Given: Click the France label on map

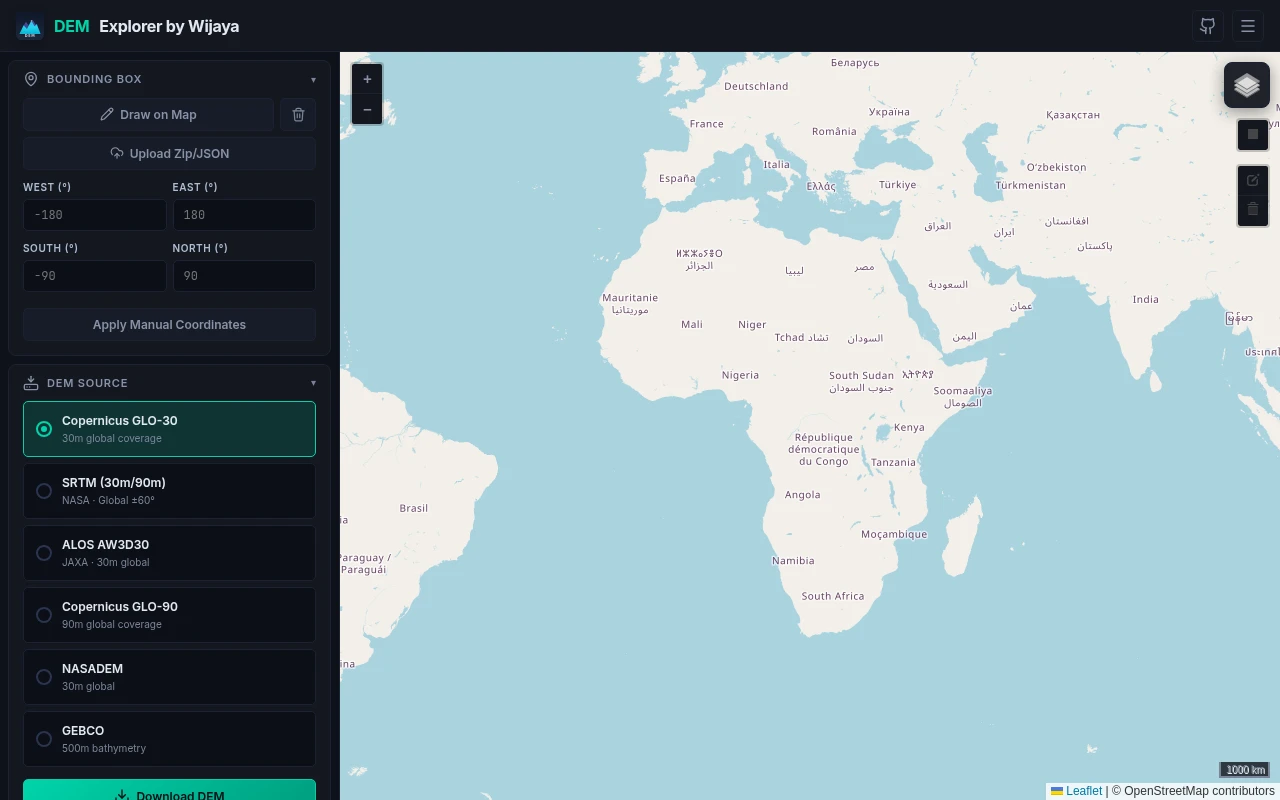Looking at the screenshot, I should tap(706, 124).
